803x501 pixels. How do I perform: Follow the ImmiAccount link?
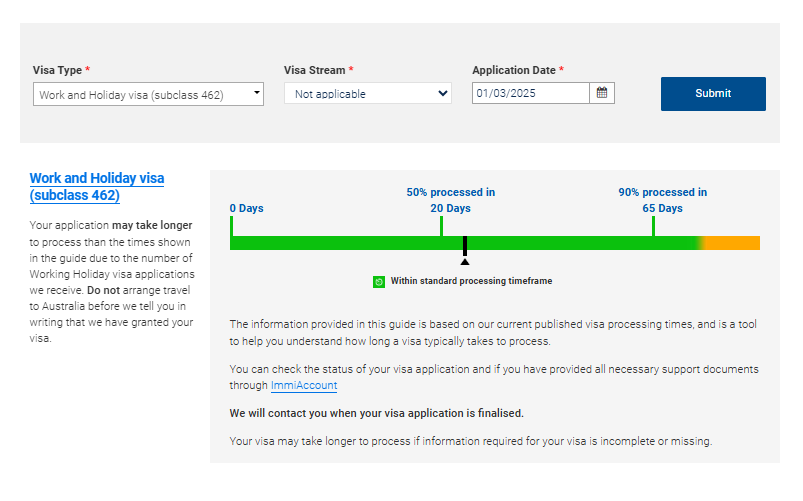click(x=303, y=386)
